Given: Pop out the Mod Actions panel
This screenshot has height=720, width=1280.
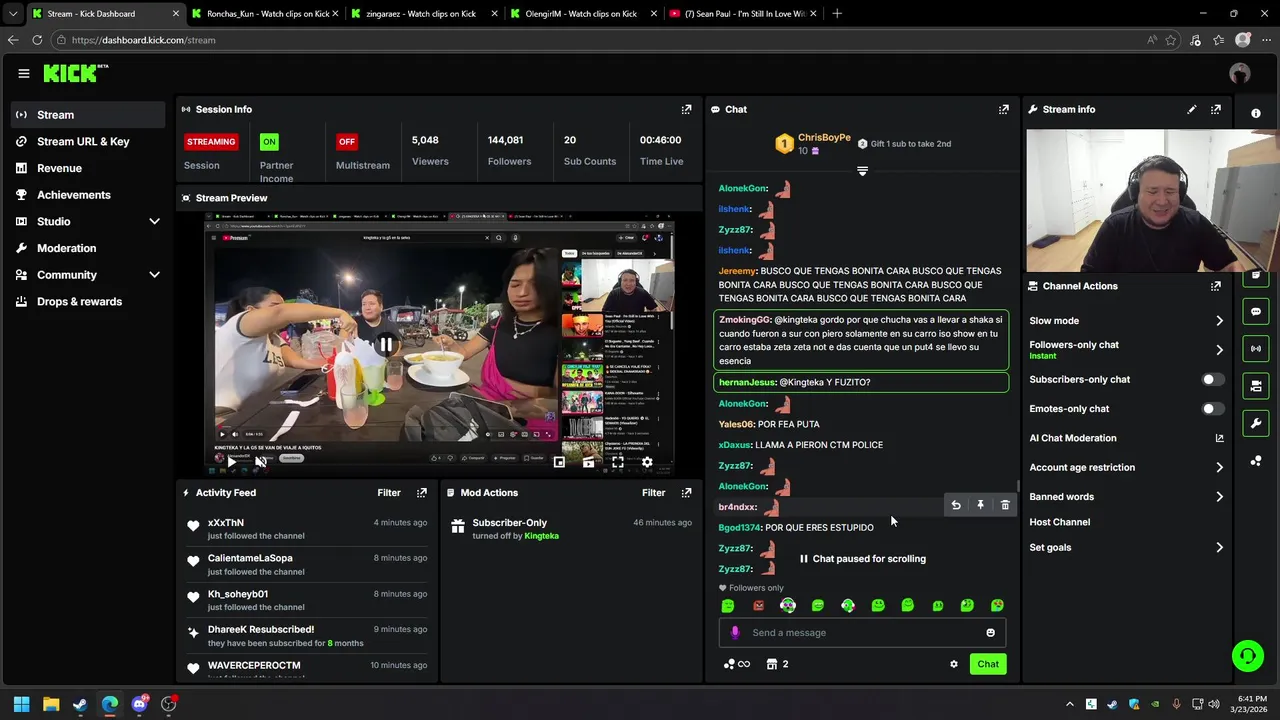Looking at the screenshot, I should click(x=686, y=493).
